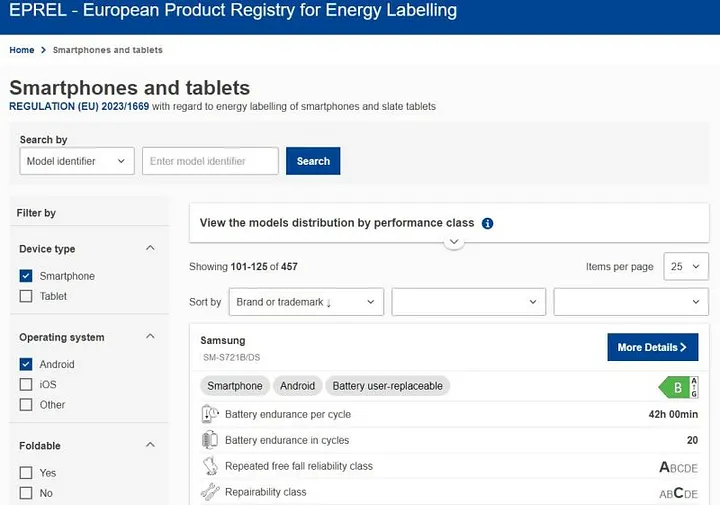Go to Home breadcrumb link

point(22,50)
